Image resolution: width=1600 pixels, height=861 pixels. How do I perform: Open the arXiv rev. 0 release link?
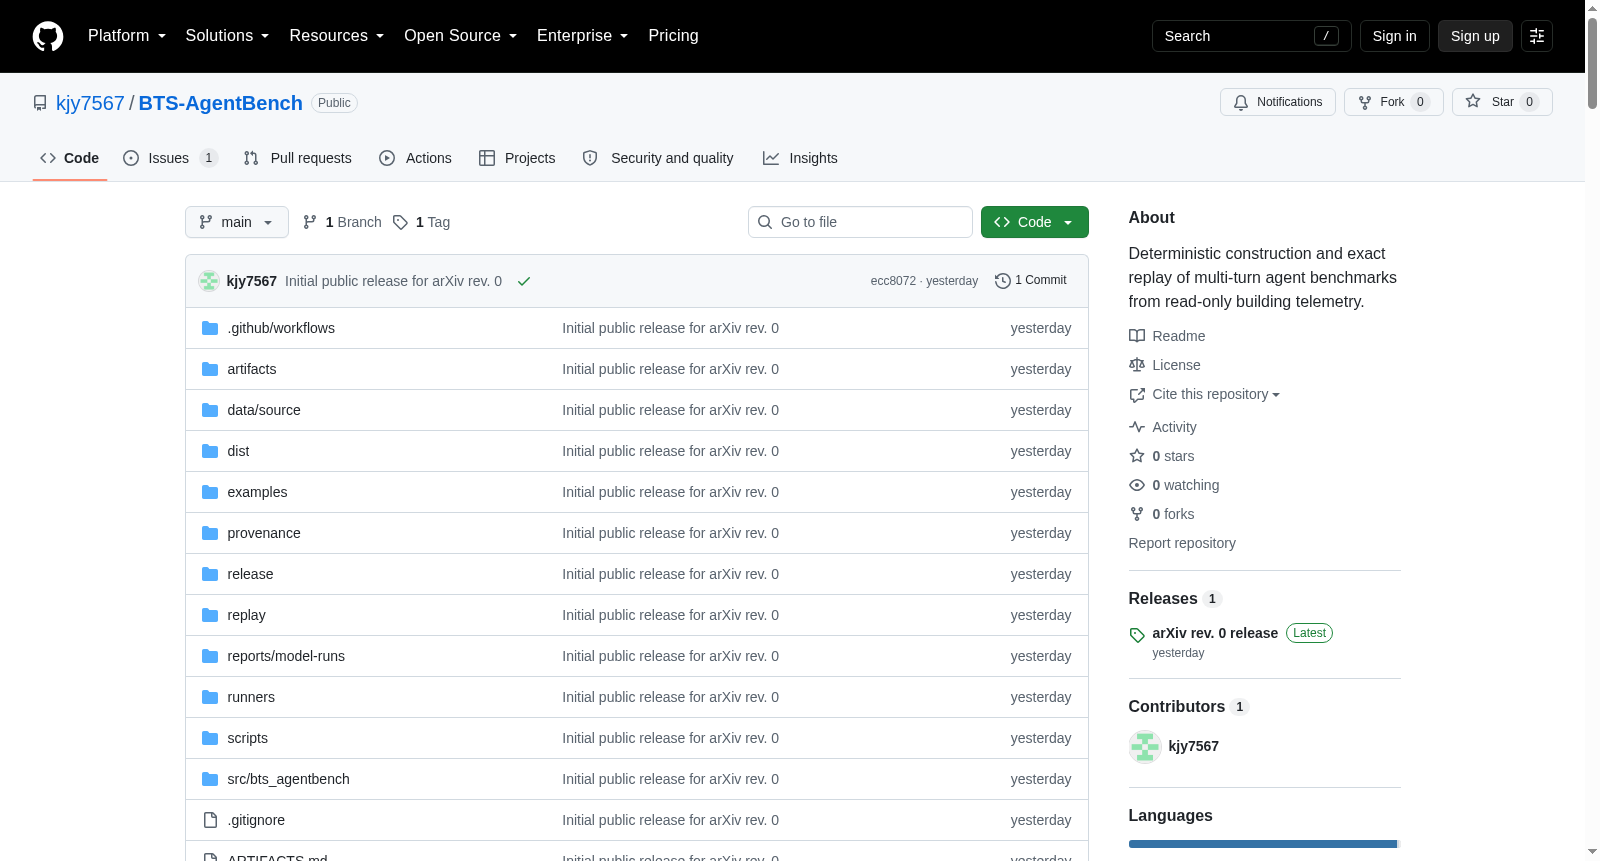pos(1215,633)
